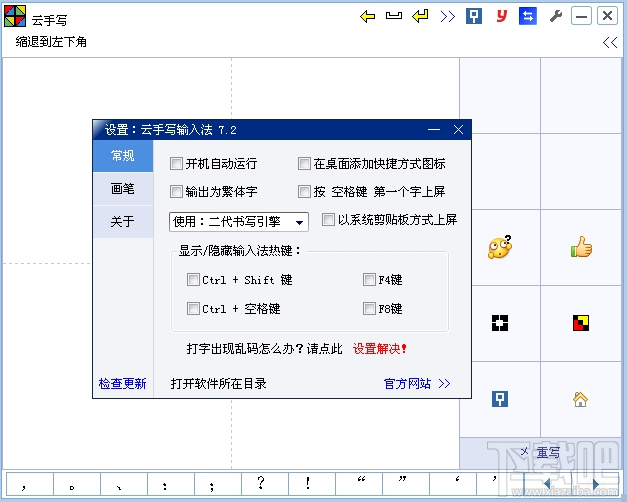Insert the exclamation mark key
The width and height of the screenshot is (627, 502).
(x=312, y=484)
